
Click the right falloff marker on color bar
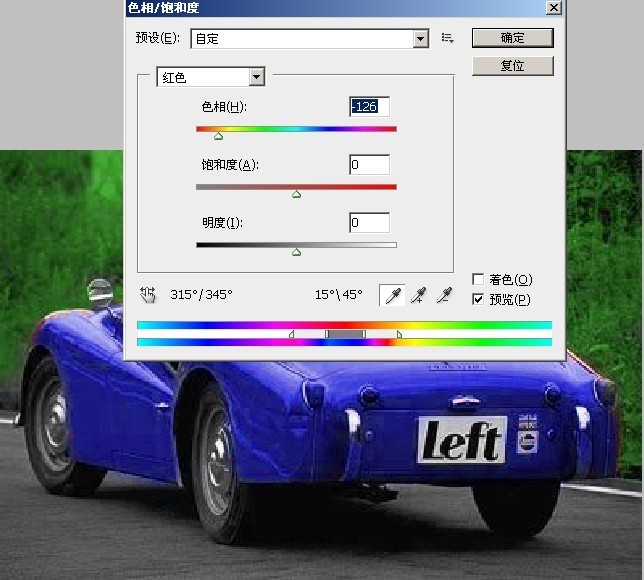(399, 334)
